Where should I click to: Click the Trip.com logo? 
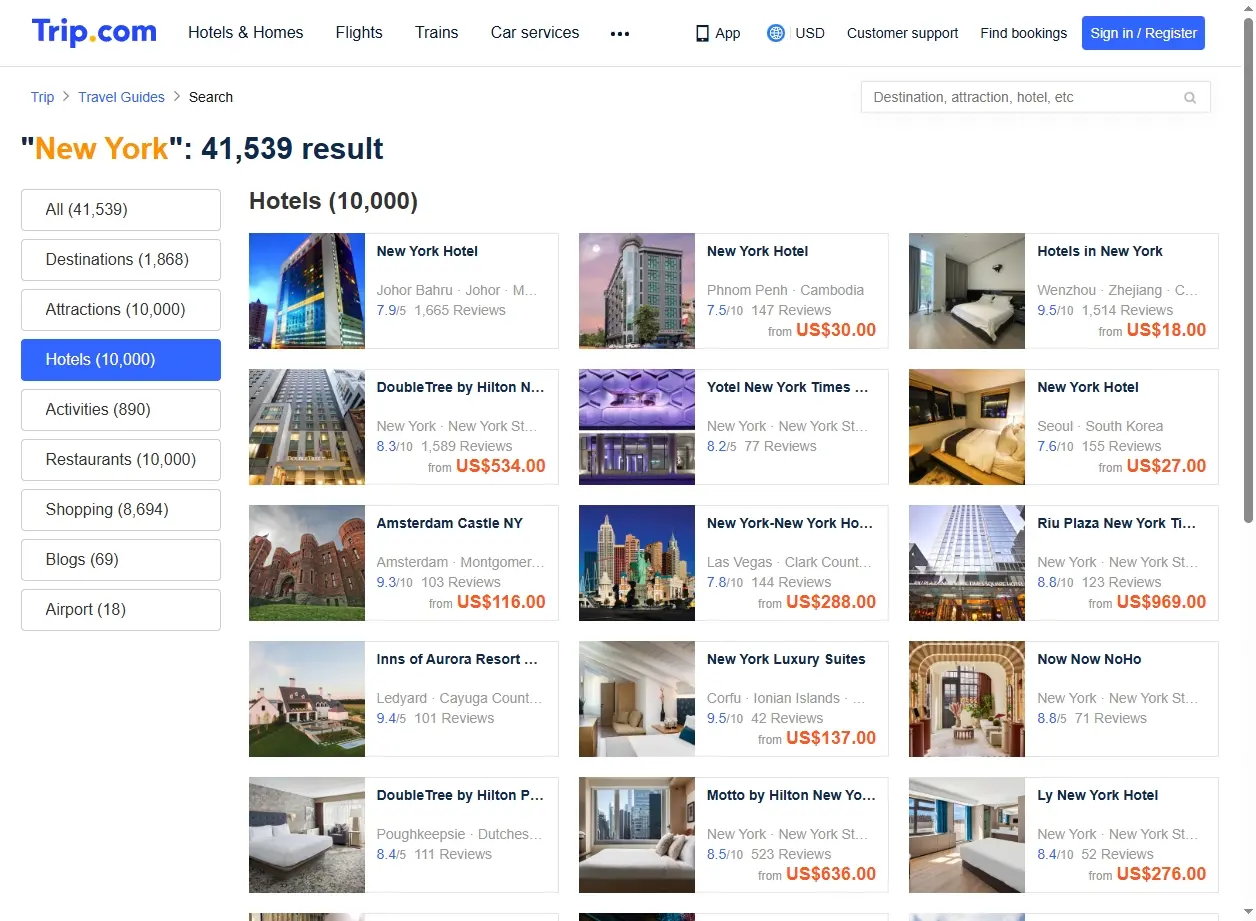click(x=94, y=32)
